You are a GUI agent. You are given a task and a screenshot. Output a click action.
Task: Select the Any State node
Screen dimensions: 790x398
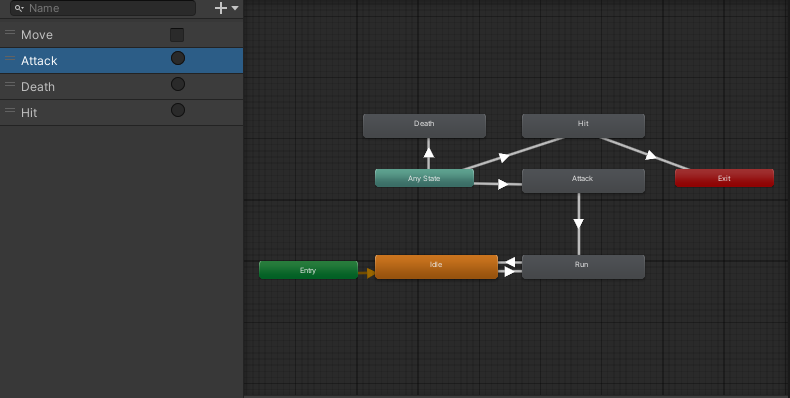tap(424, 178)
